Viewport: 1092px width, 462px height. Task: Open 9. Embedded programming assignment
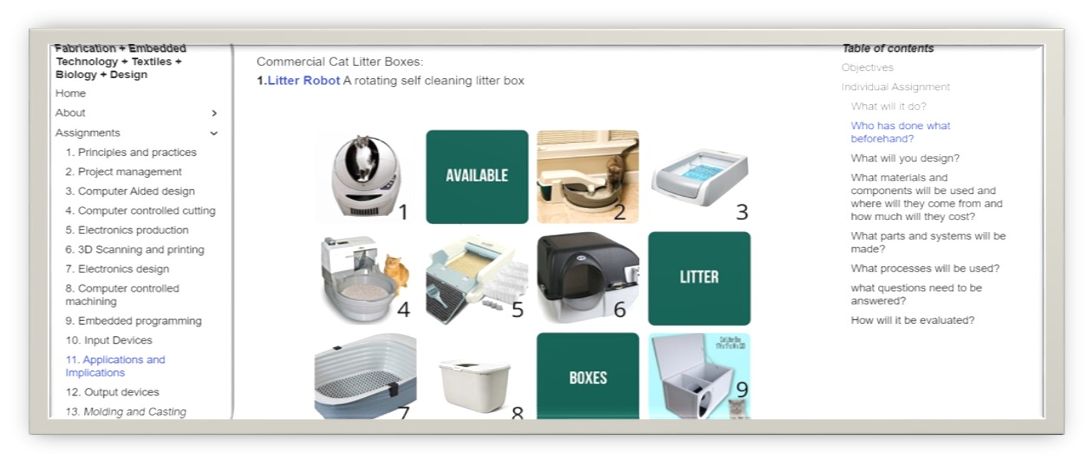point(134,321)
